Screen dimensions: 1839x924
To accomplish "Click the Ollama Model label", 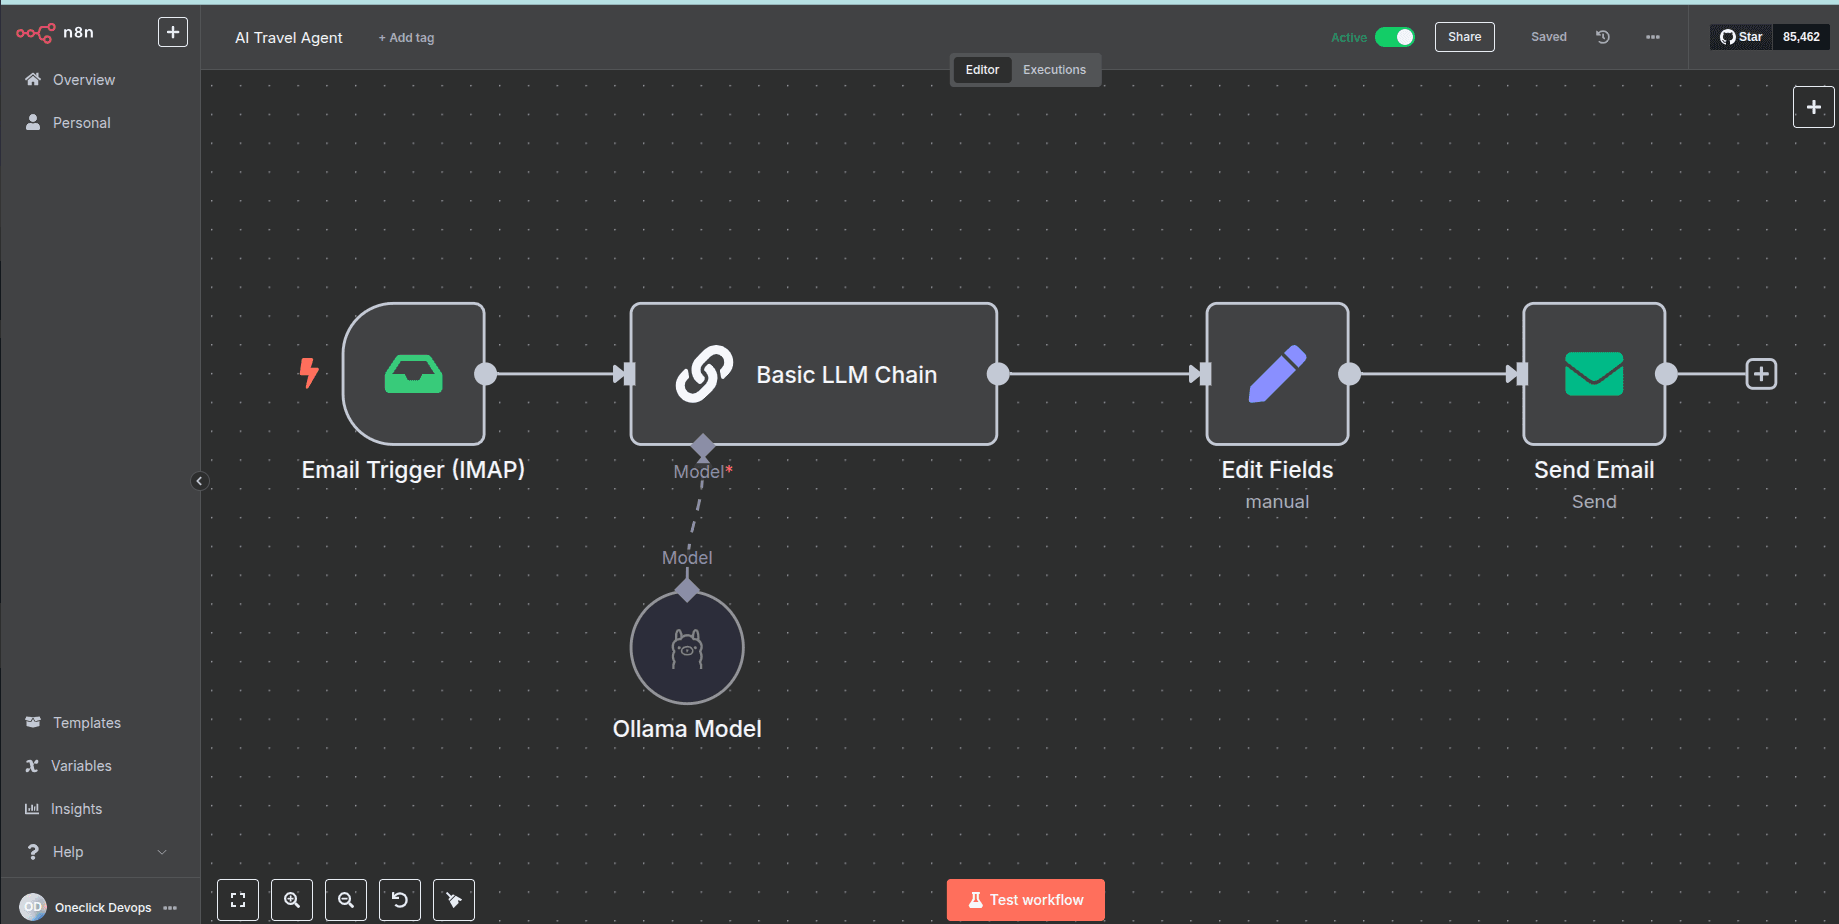I will 687,729.
